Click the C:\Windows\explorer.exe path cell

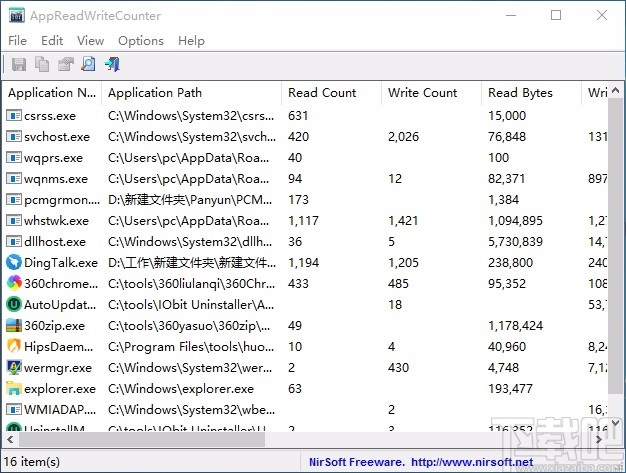click(181, 388)
